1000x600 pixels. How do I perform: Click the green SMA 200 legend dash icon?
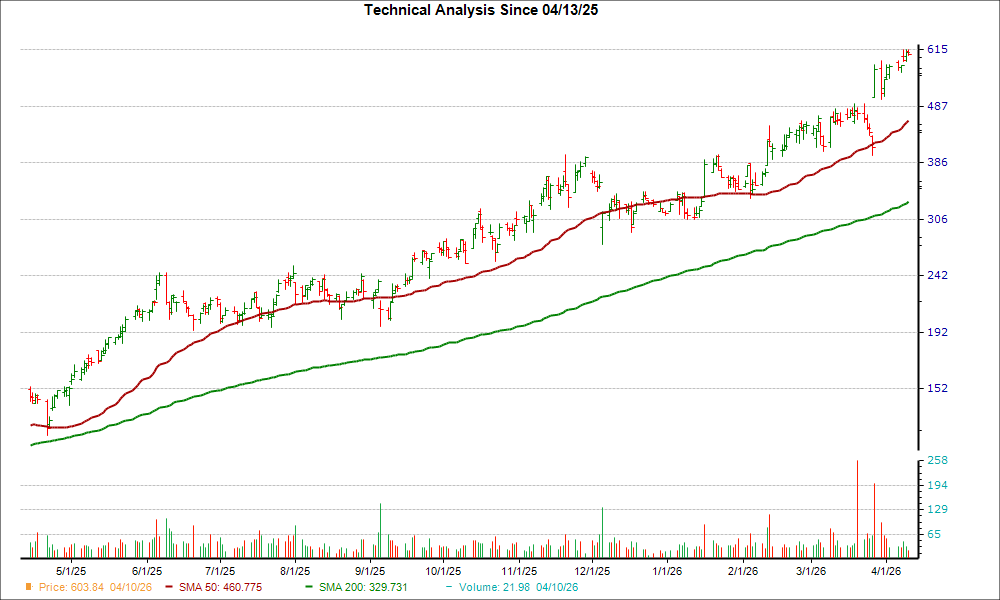pyautogui.click(x=311, y=588)
